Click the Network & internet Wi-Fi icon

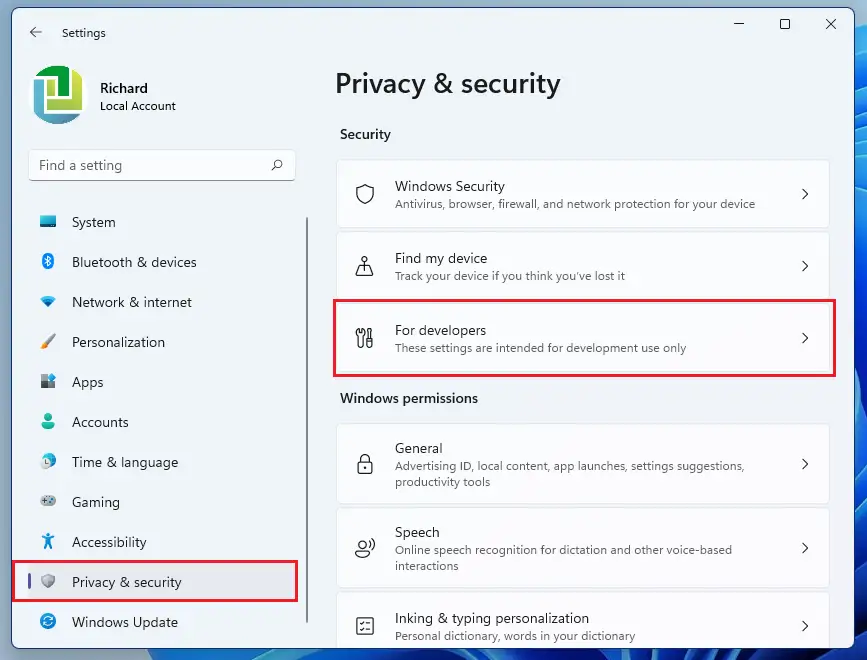tap(48, 302)
